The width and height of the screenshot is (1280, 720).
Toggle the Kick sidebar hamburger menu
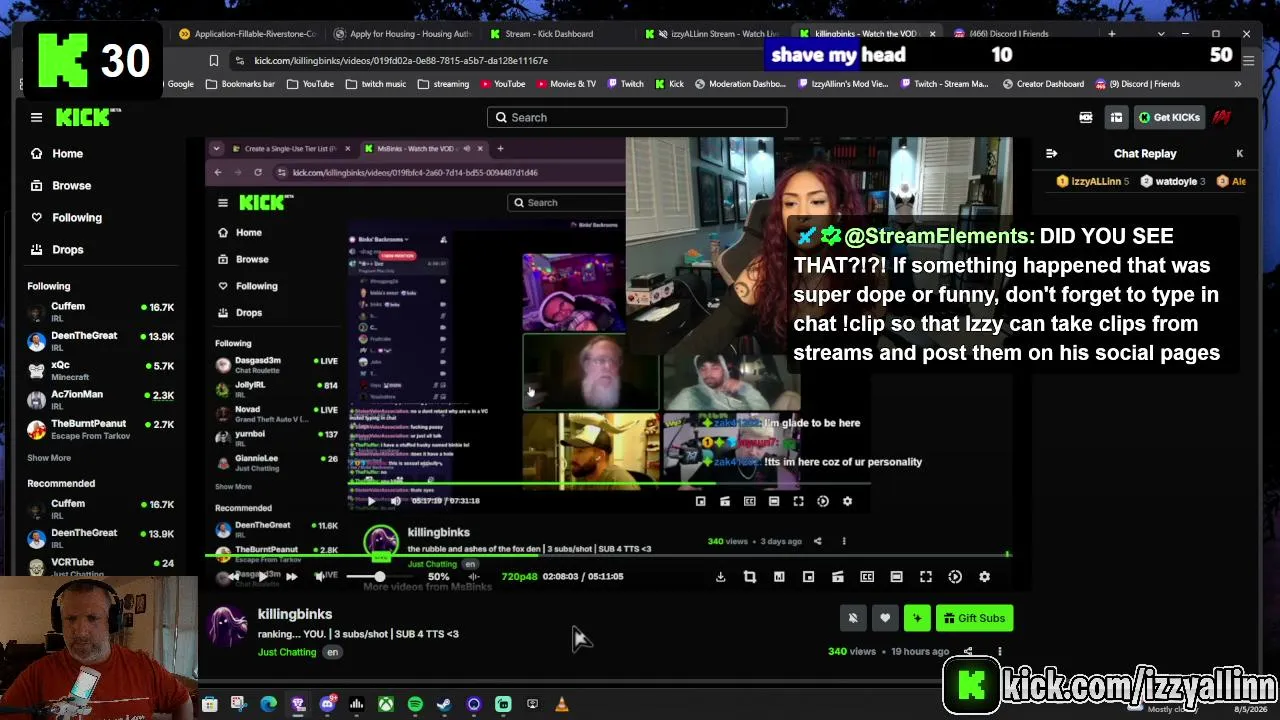click(36, 117)
